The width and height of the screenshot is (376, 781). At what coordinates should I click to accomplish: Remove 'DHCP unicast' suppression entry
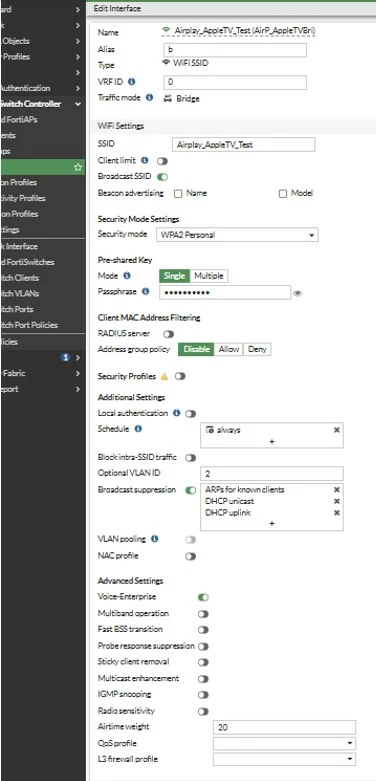click(x=337, y=501)
